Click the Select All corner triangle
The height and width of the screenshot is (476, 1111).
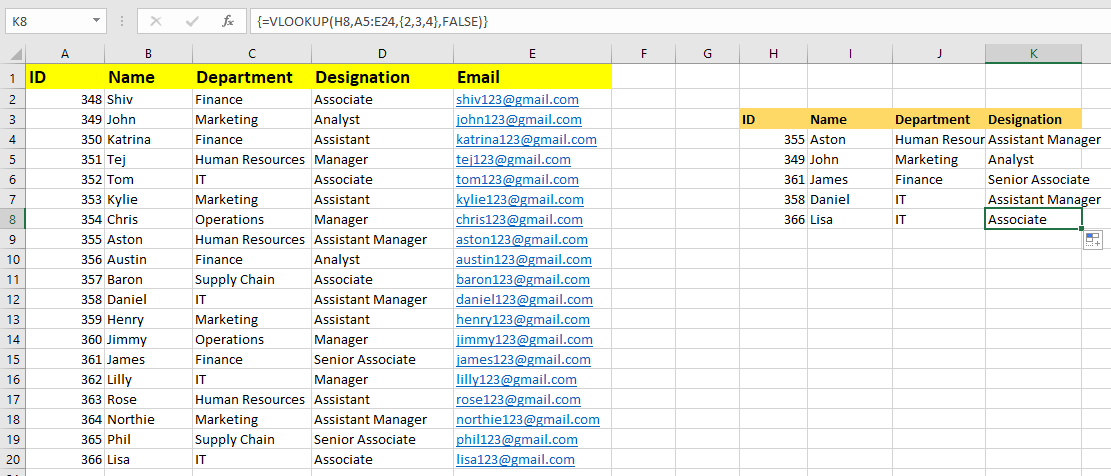13,54
